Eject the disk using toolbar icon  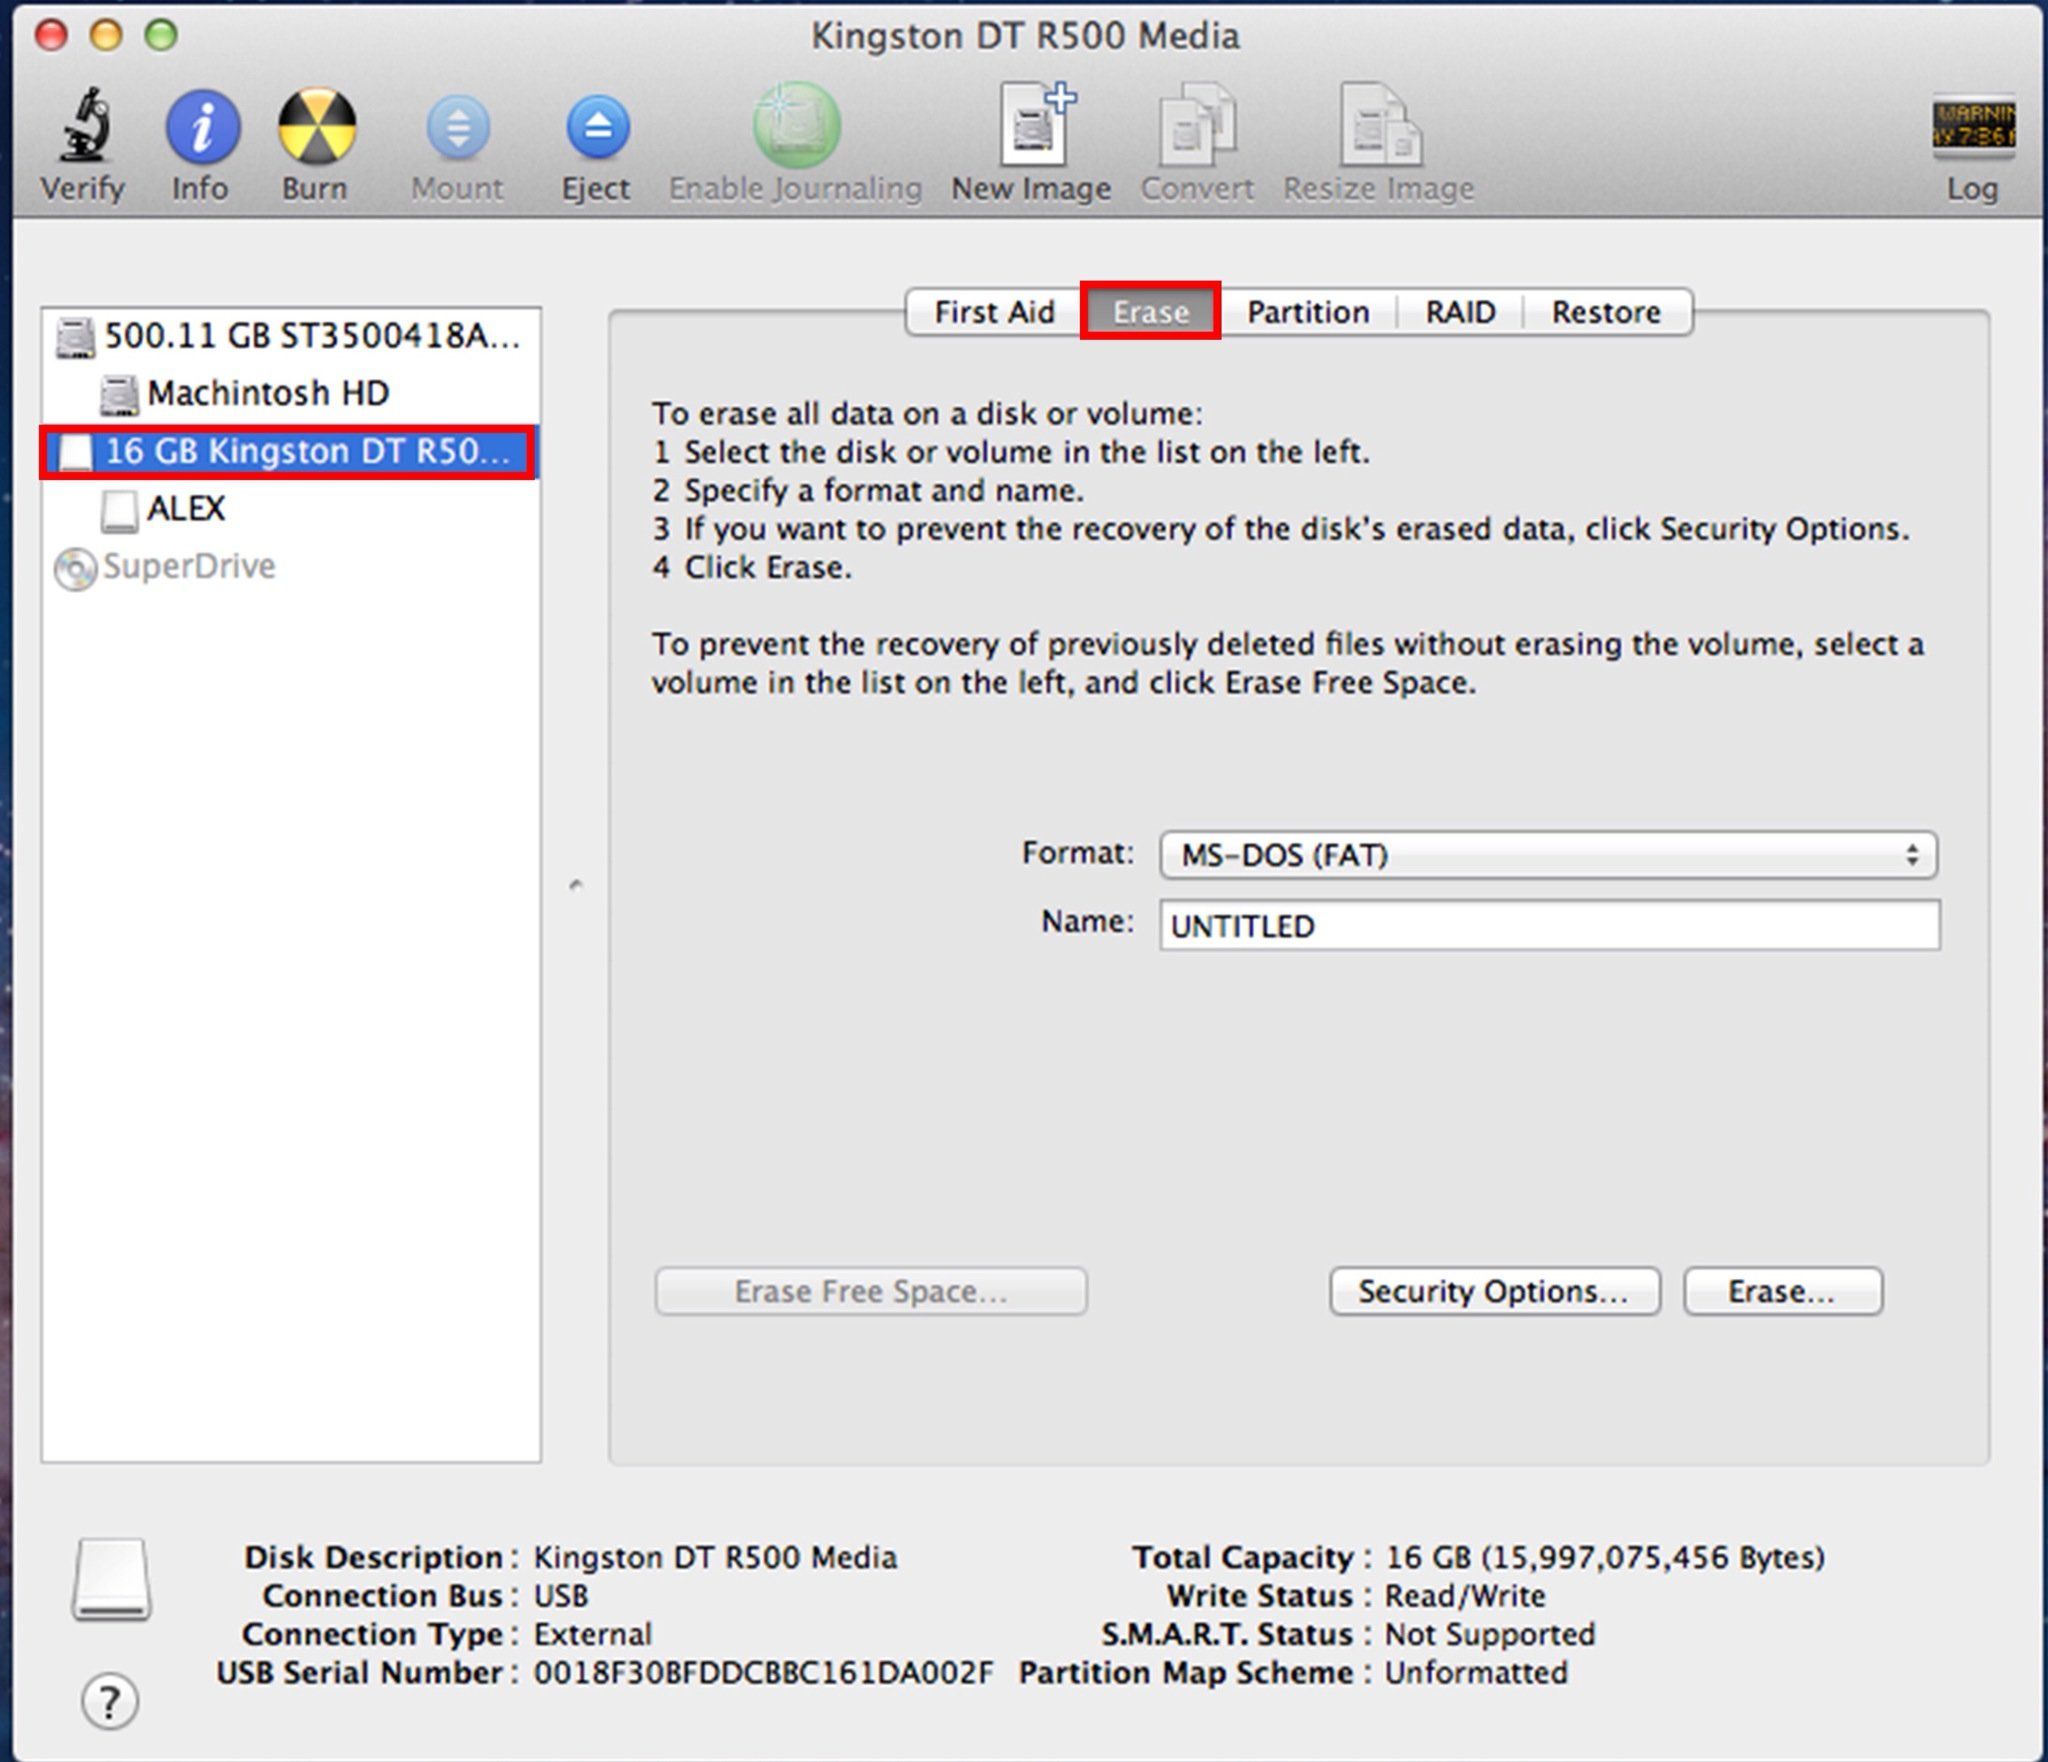tap(597, 128)
